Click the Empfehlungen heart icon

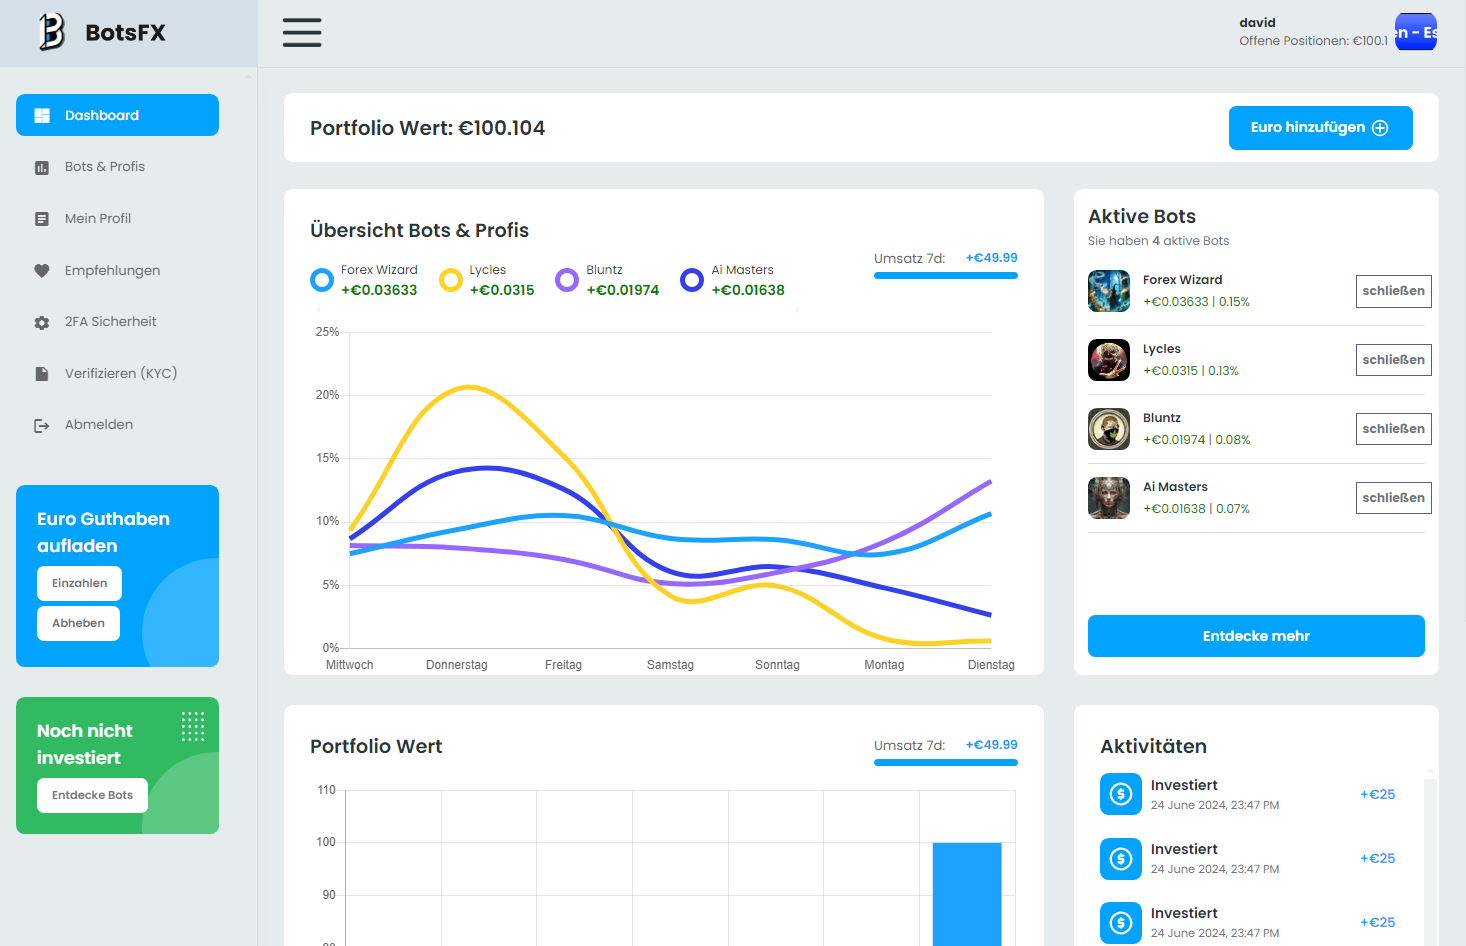pos(42,271)
